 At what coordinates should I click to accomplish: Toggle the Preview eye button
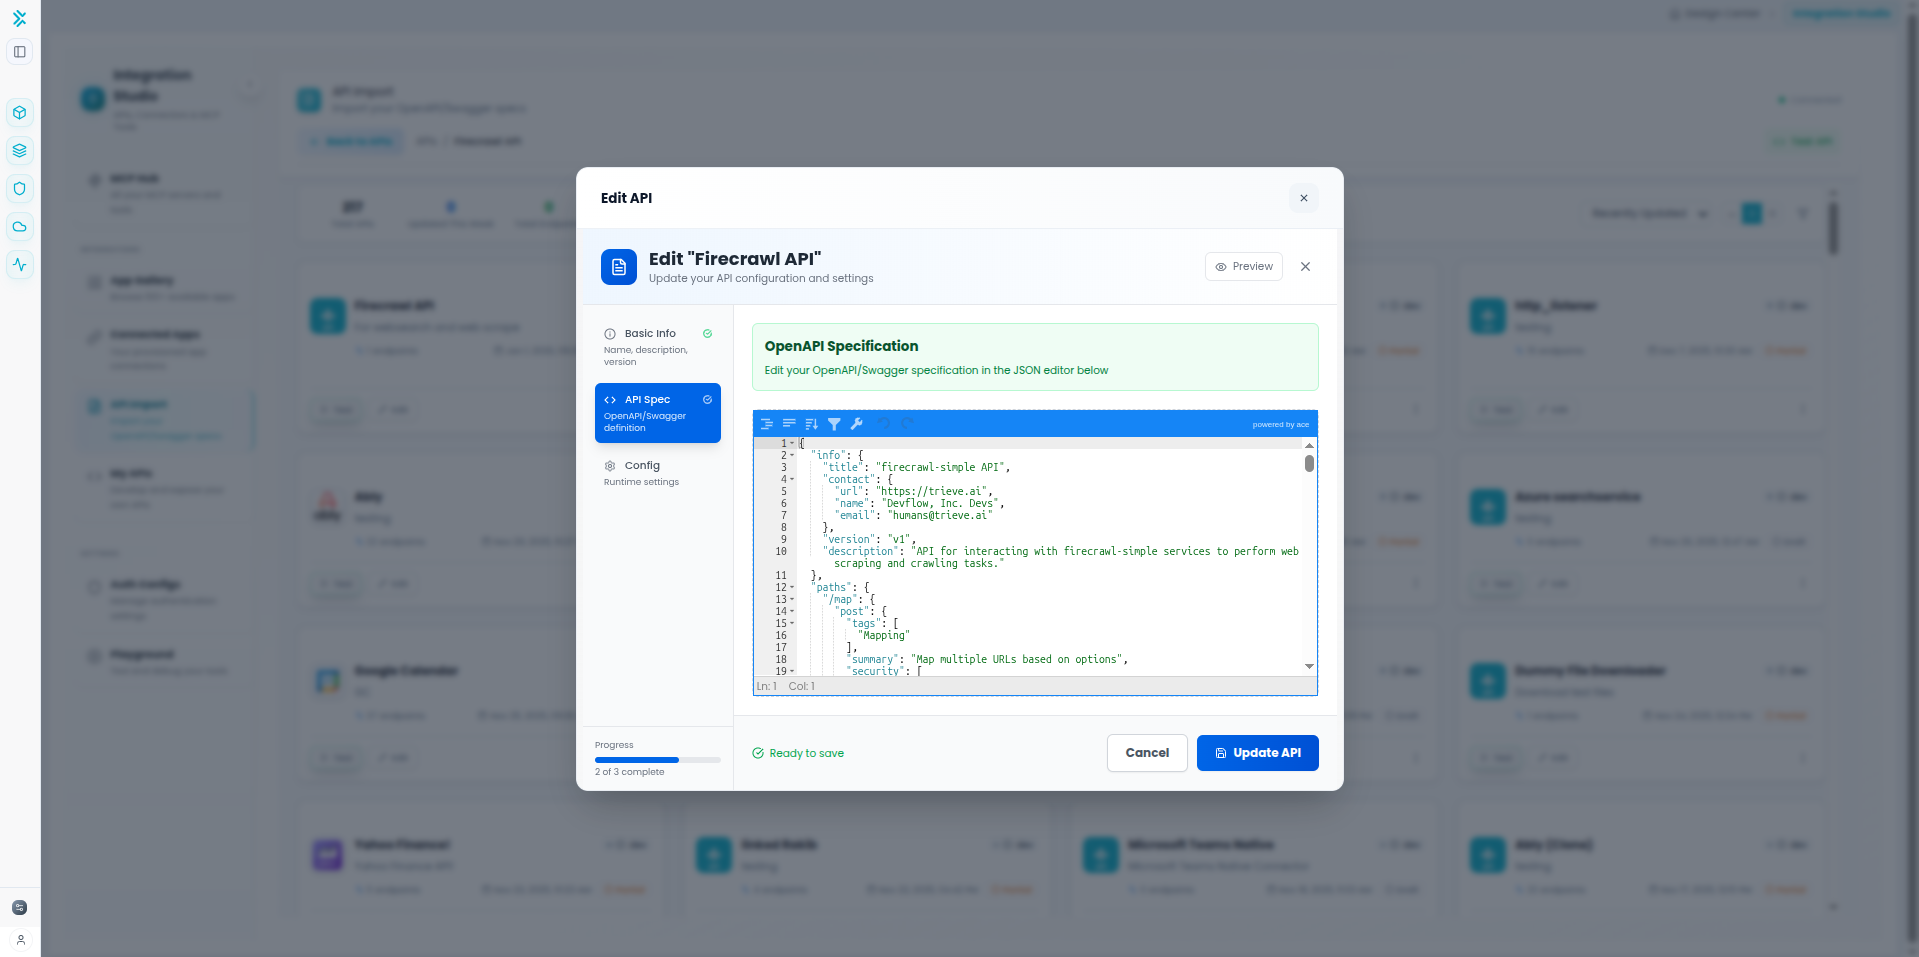1243,267
